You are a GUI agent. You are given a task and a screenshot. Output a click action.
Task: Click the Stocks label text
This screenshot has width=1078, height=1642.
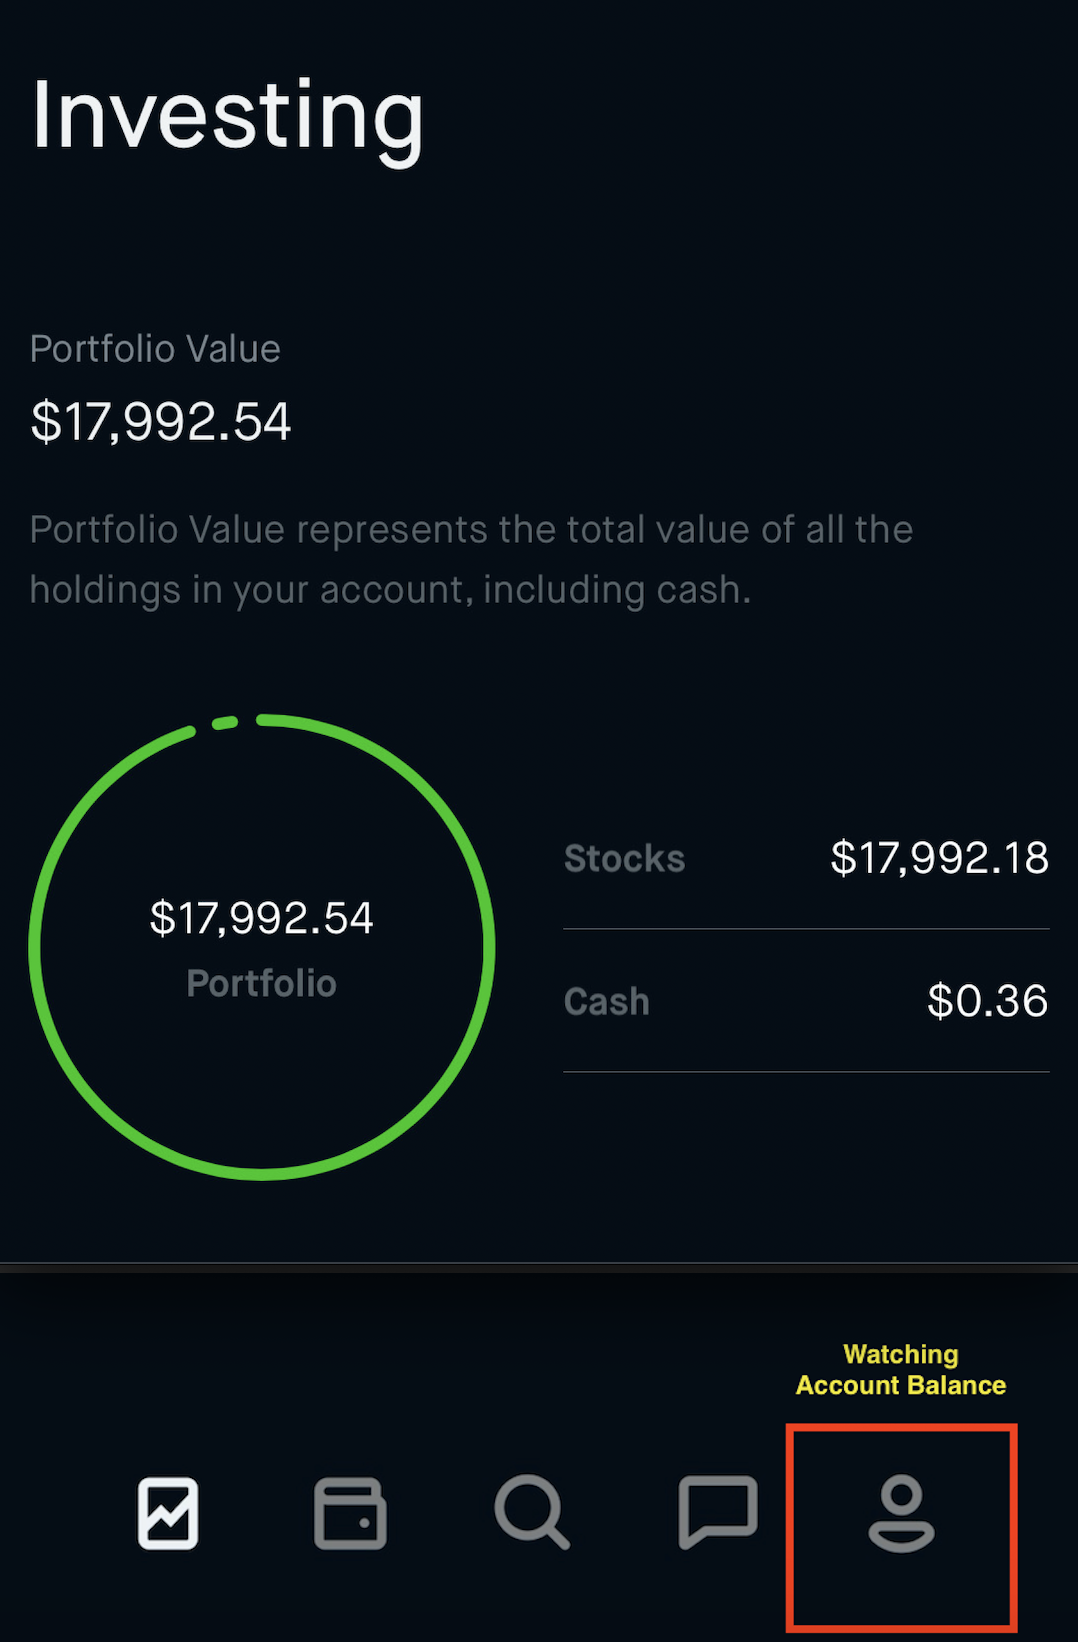pyautogui.click(x=625, y=858)
